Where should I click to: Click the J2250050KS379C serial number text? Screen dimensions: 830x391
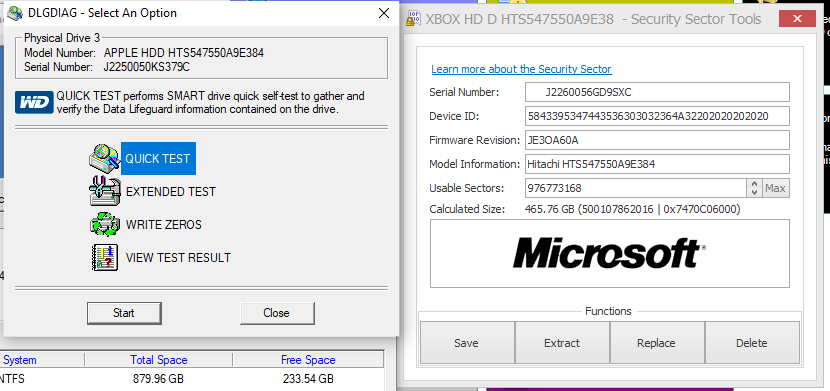[x=147, y=67]
